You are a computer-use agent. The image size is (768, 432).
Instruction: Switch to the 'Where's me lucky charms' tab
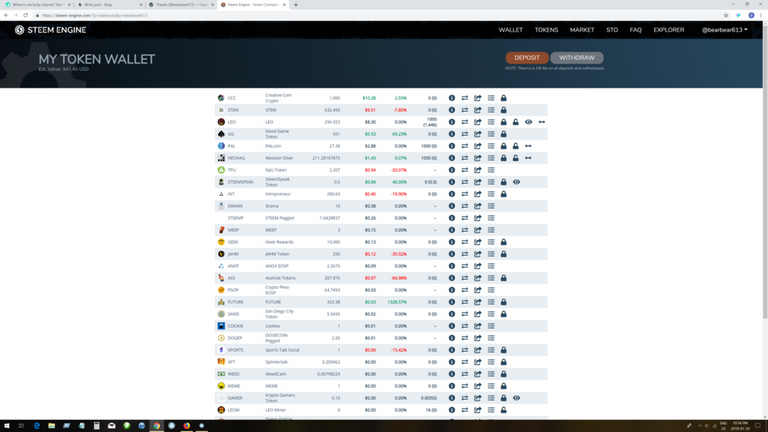point(38,4)
